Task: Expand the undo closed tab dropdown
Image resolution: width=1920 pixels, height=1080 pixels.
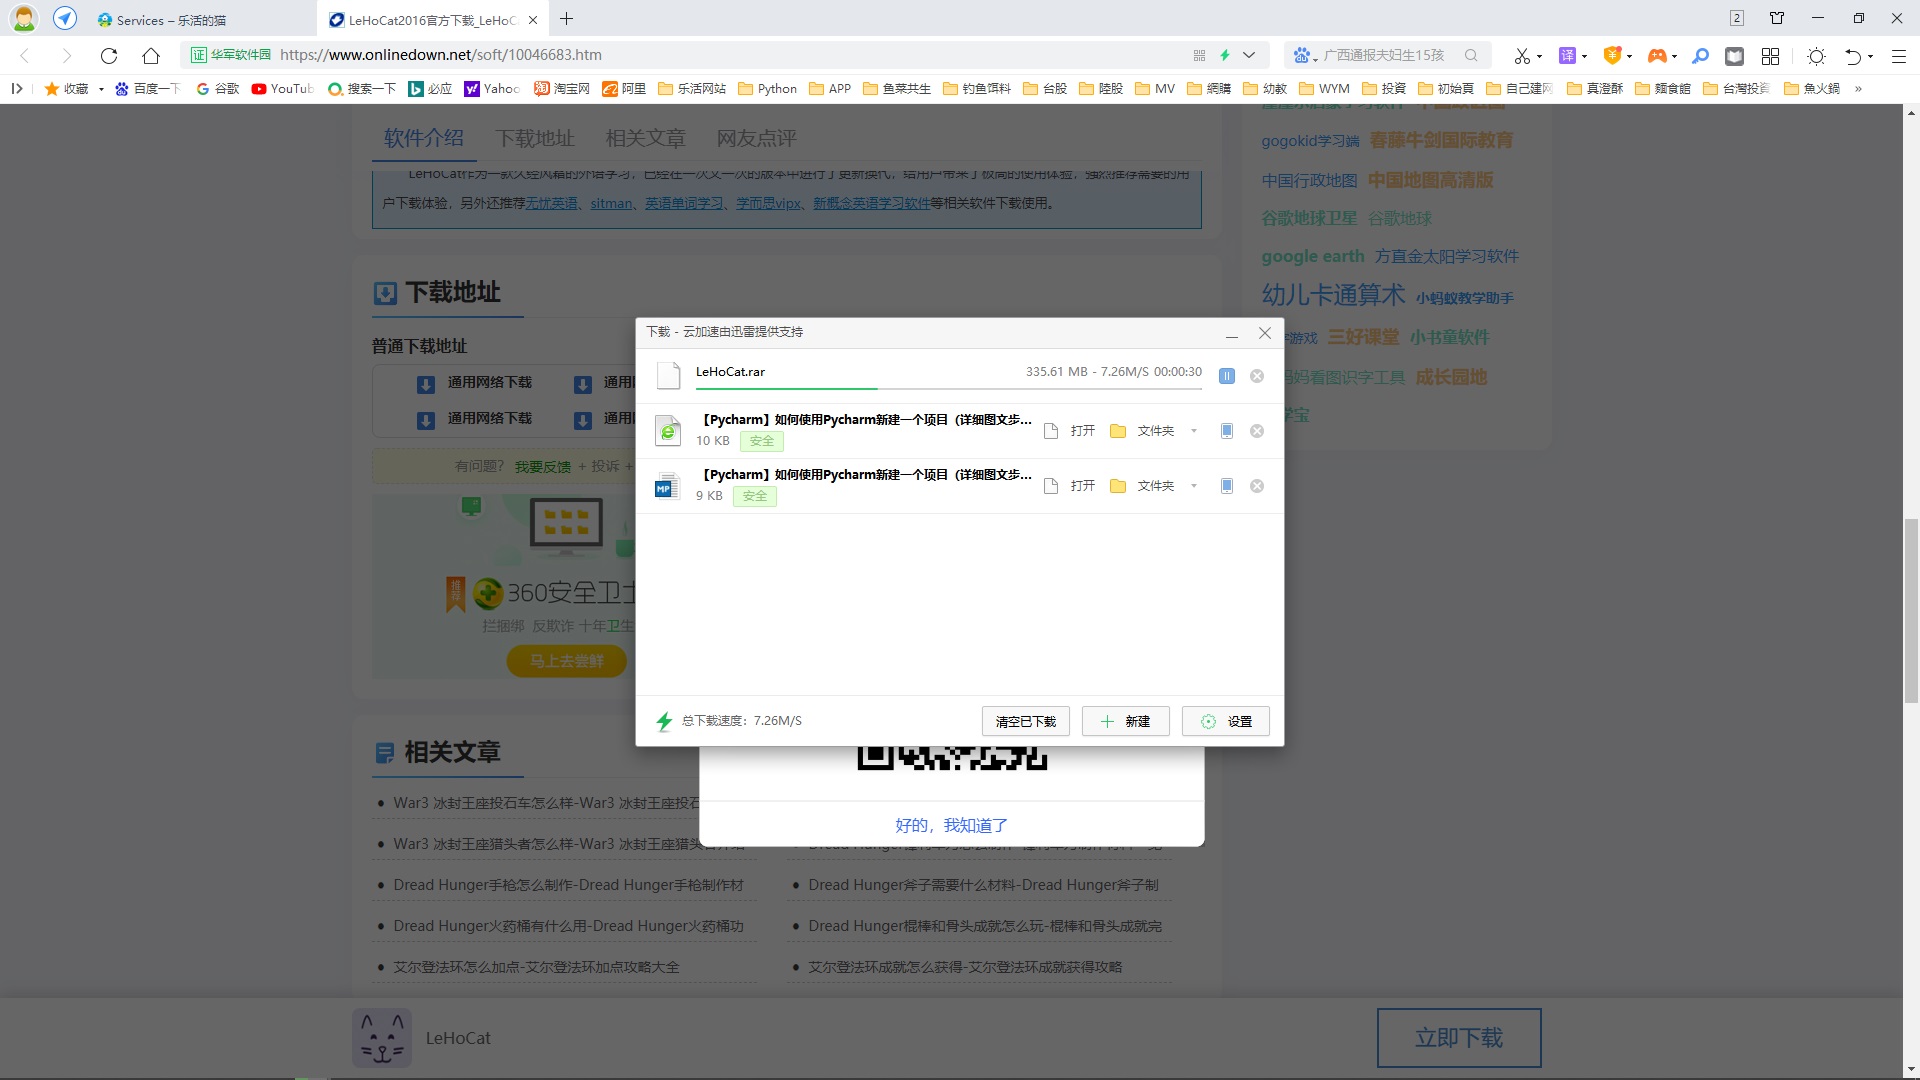Action: point(1870,56)
